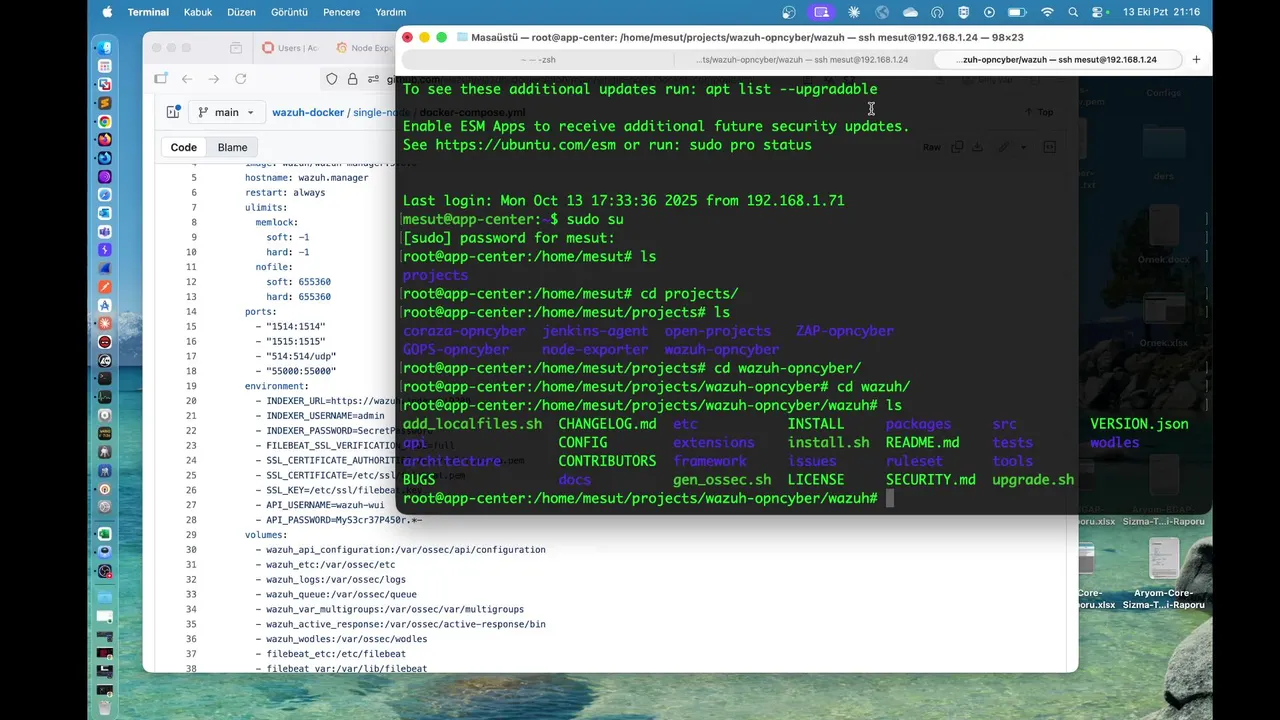Image resolution: width=1280 pixels, height=720 pixels.
Task: Open Microsoft Teams from the Dock
Action: click(104, 232)
